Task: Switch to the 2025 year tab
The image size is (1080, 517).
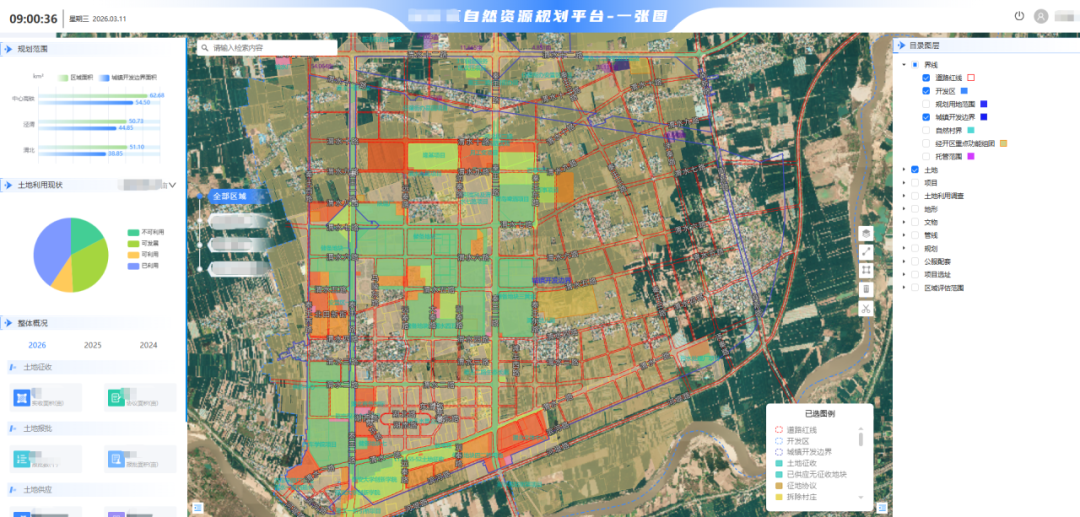Action: [x=92, y=345]
